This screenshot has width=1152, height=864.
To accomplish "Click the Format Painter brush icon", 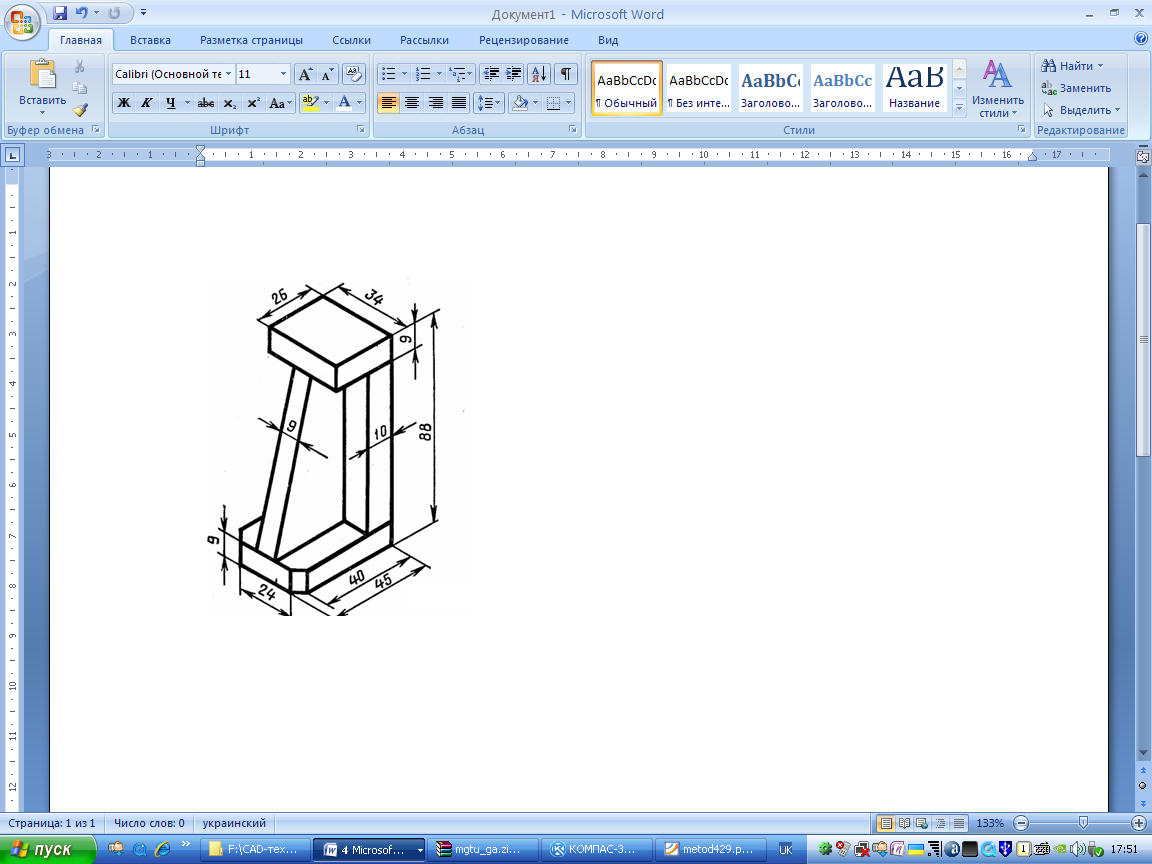I will point(80,110).
